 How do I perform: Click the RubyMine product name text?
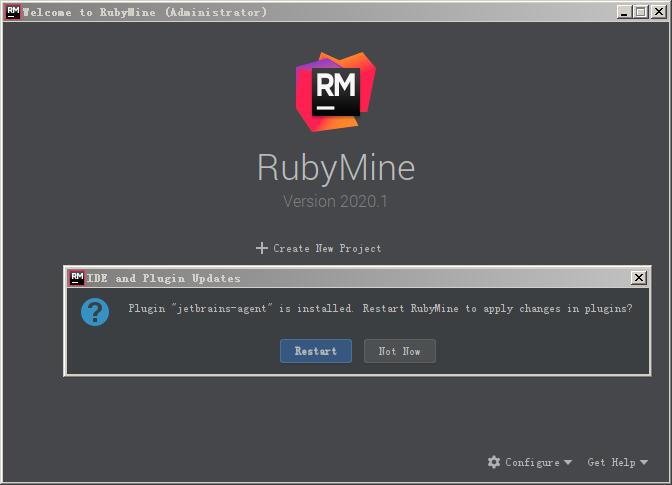point(336,168)
